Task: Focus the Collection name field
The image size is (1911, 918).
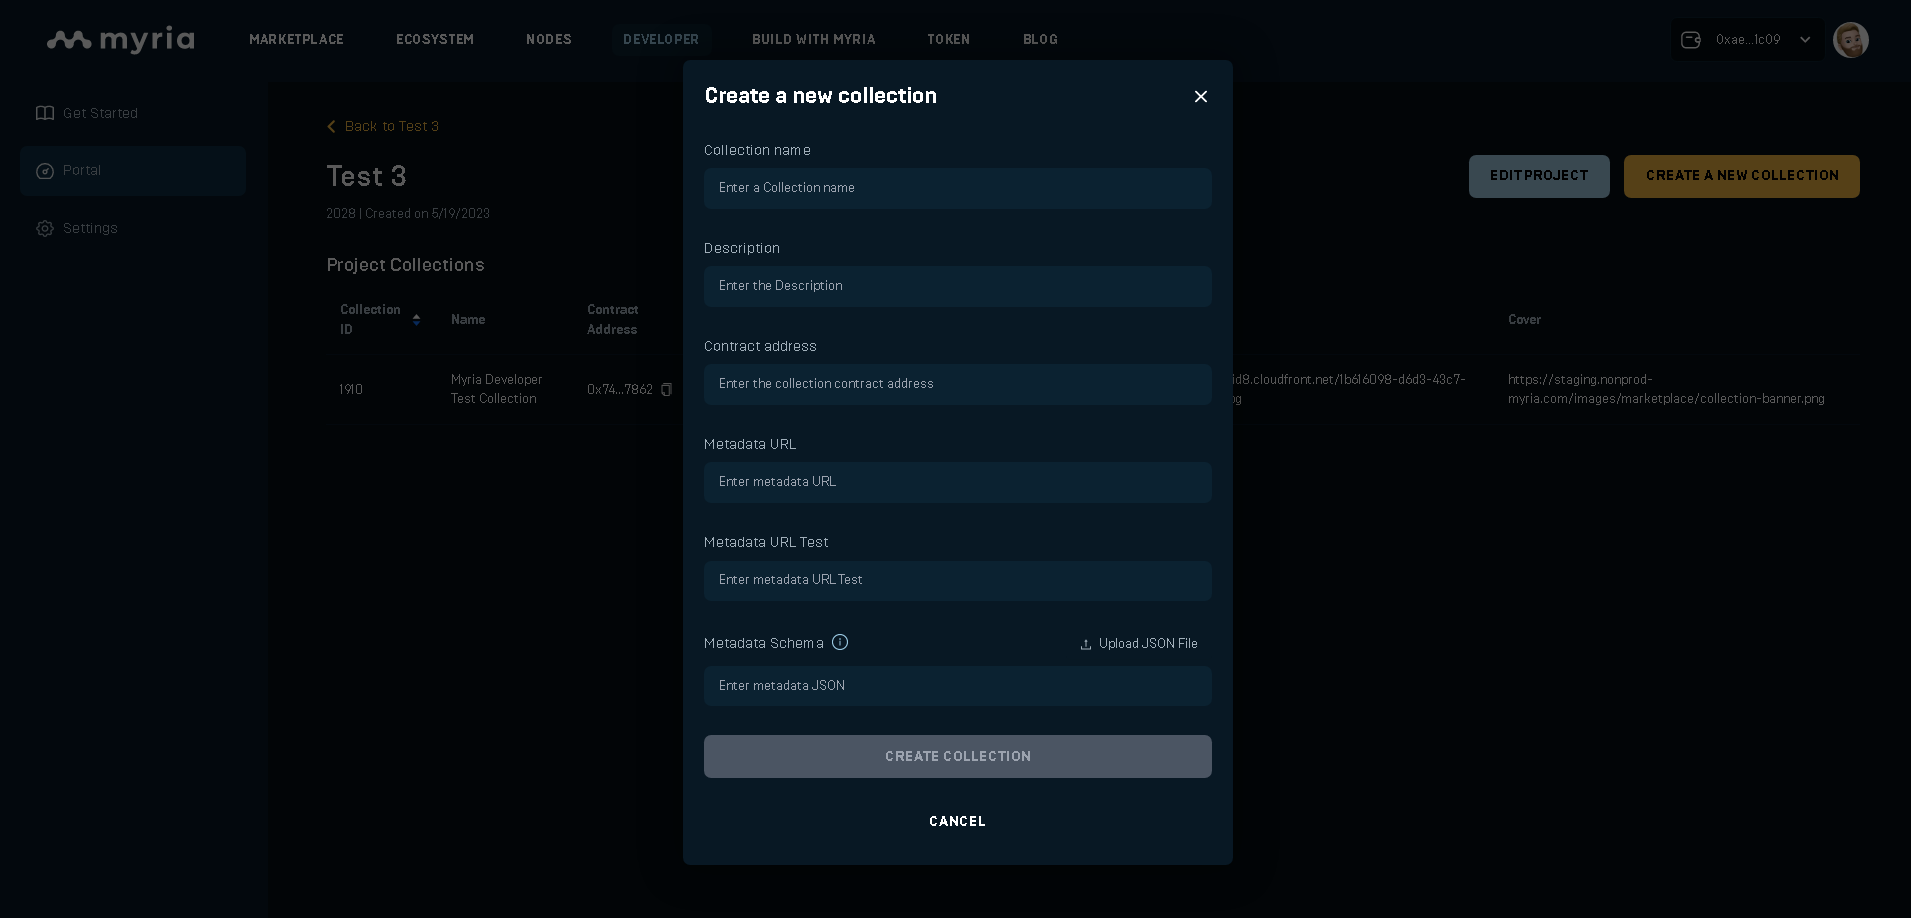Action: click(x=958, y=188)
